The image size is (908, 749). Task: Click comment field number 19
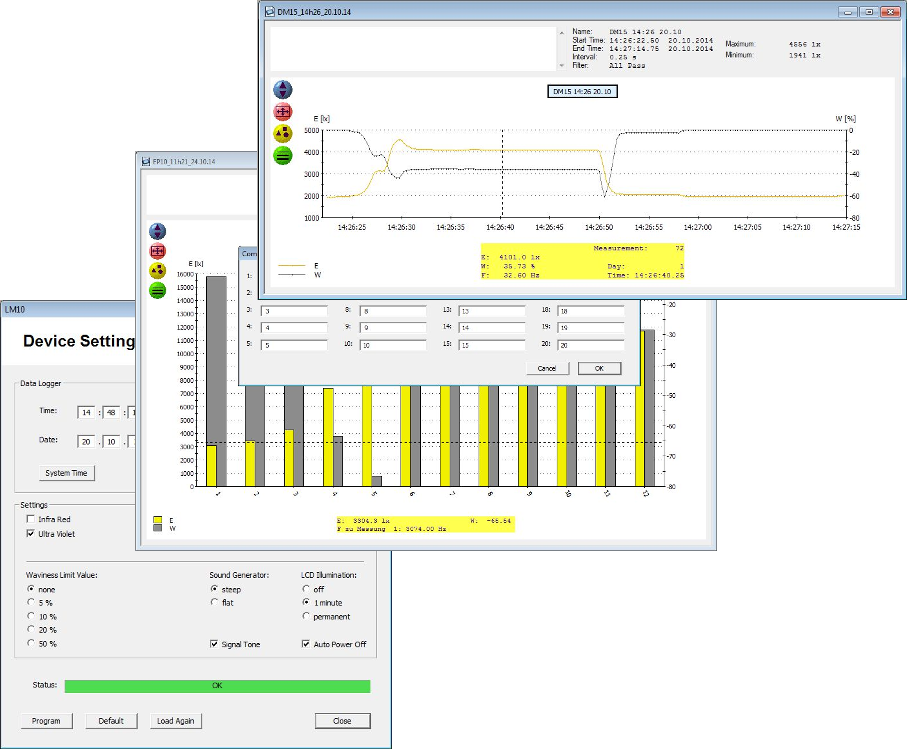(x=591, y=328)
